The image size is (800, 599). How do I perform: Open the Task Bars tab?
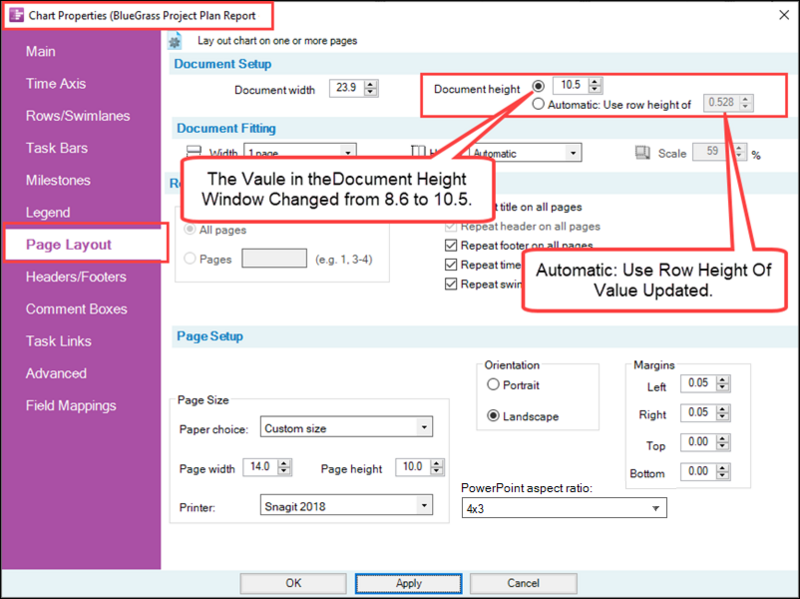coord(57,148)
